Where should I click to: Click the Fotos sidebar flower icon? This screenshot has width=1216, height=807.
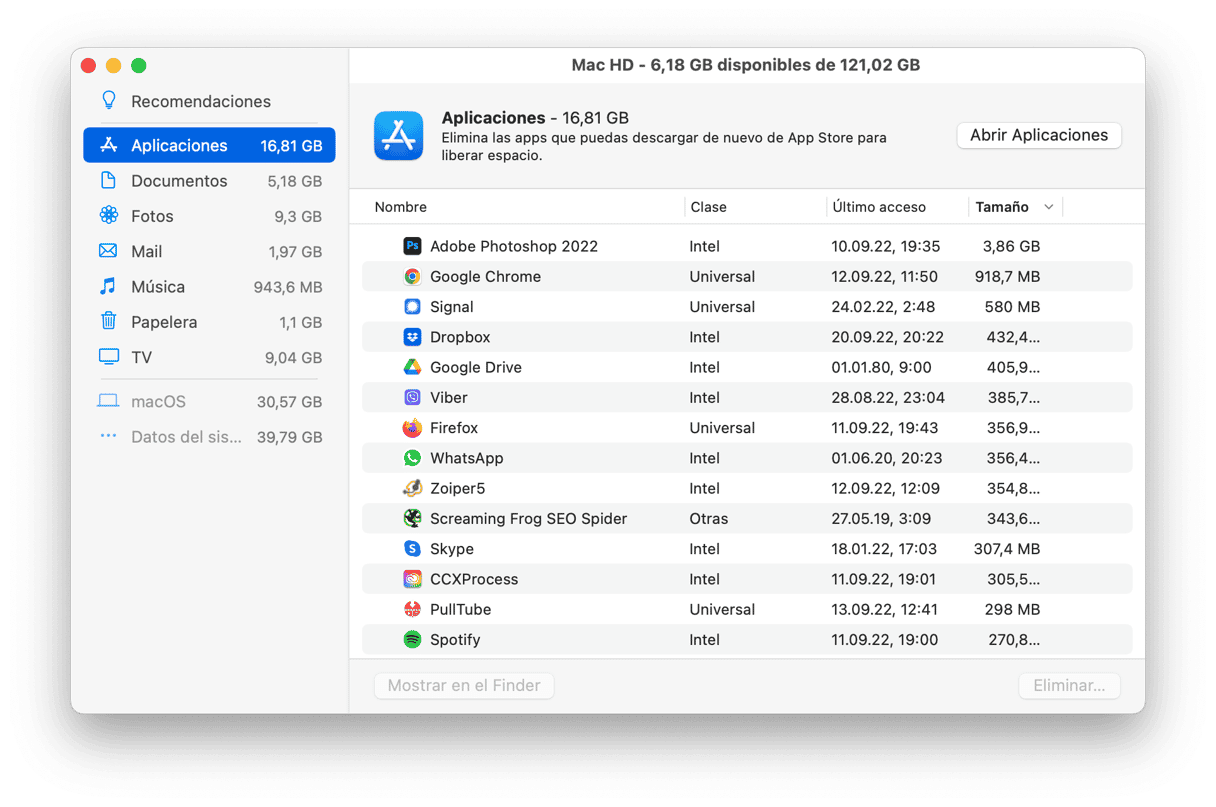click(109, 216)
